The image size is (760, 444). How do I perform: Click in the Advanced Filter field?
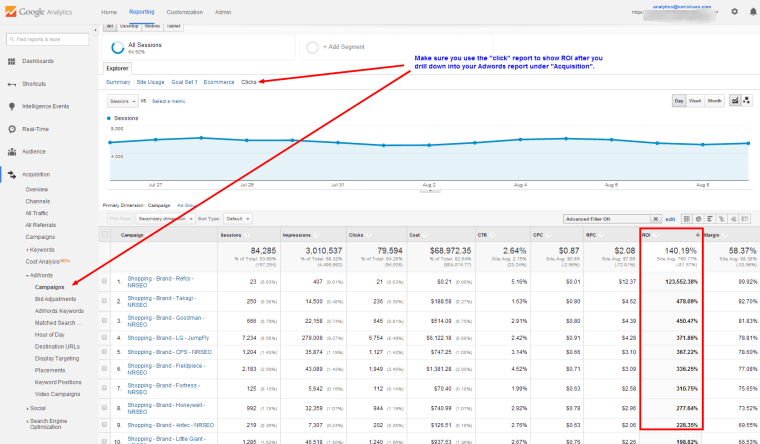coord(607,219)
